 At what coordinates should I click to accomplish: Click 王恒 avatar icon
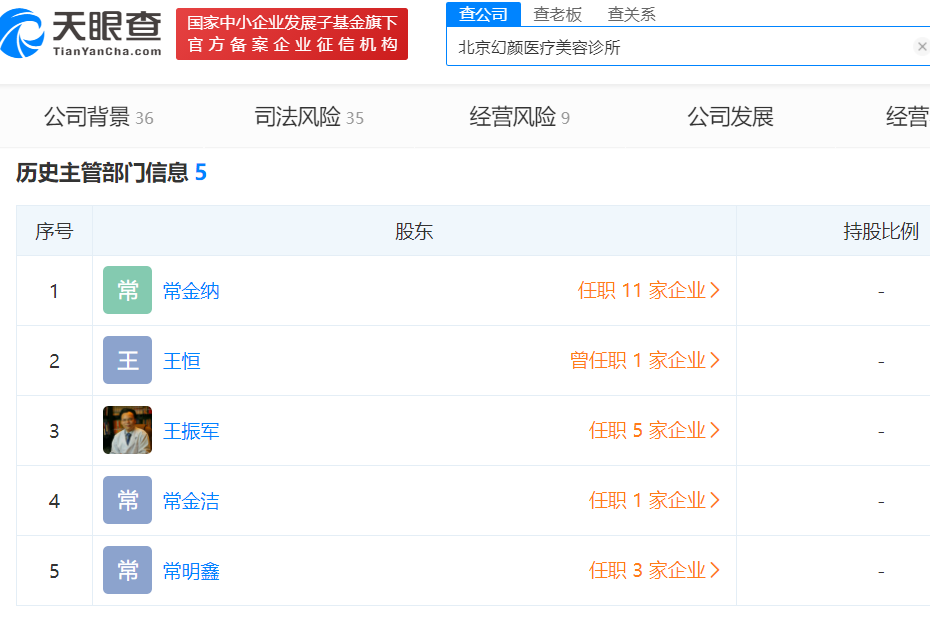(x=127, y=361)
